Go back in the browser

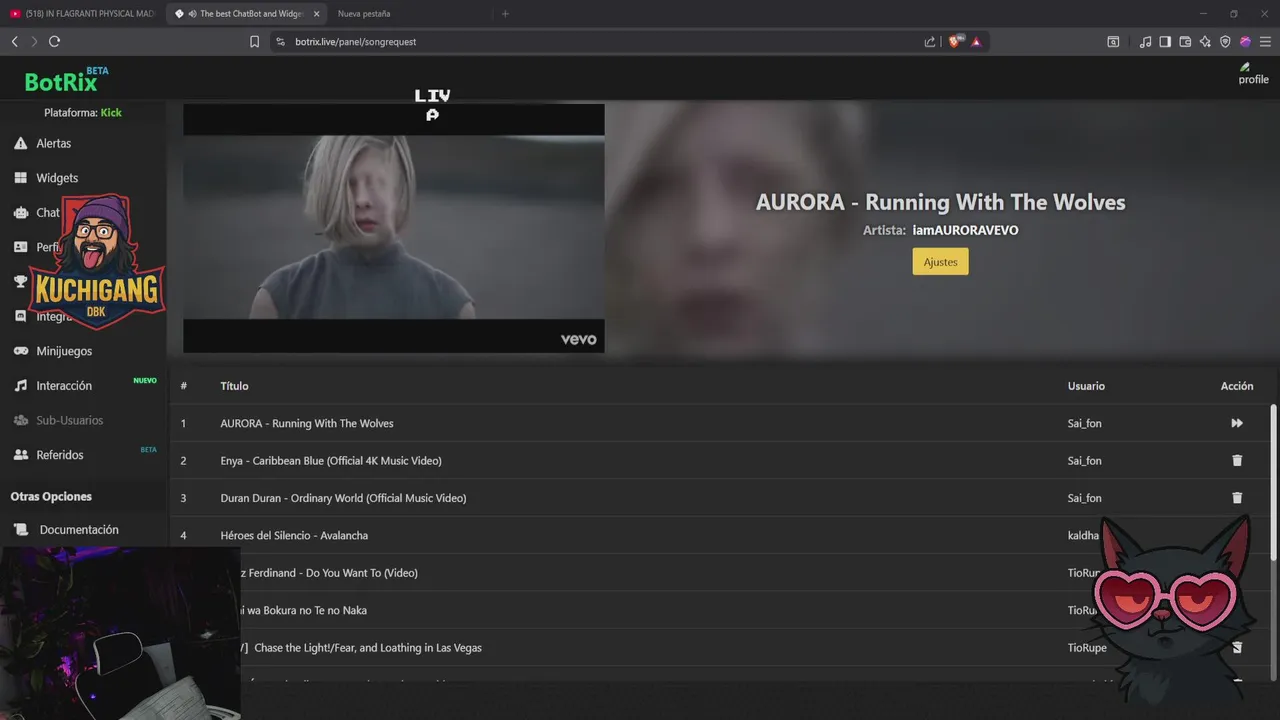(14, 41)
